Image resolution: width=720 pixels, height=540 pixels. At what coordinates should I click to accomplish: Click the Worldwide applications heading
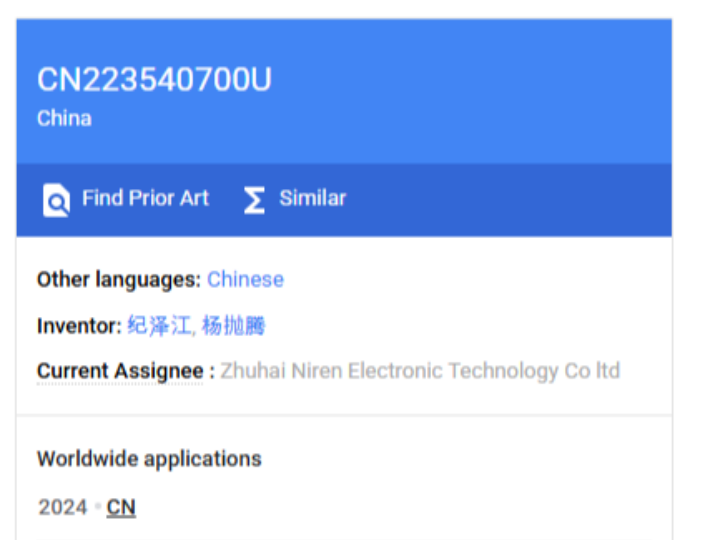click(x=149, y=459)
